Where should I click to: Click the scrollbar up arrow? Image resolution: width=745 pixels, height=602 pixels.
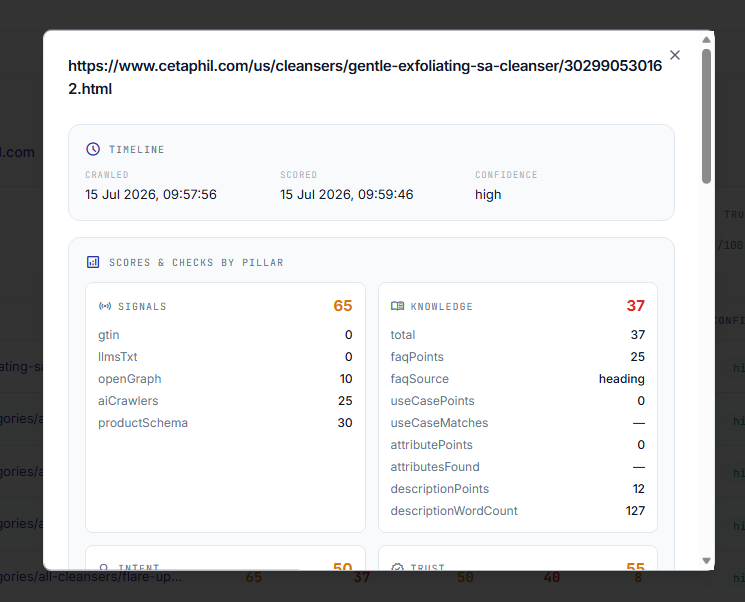[x=707, y=40]
